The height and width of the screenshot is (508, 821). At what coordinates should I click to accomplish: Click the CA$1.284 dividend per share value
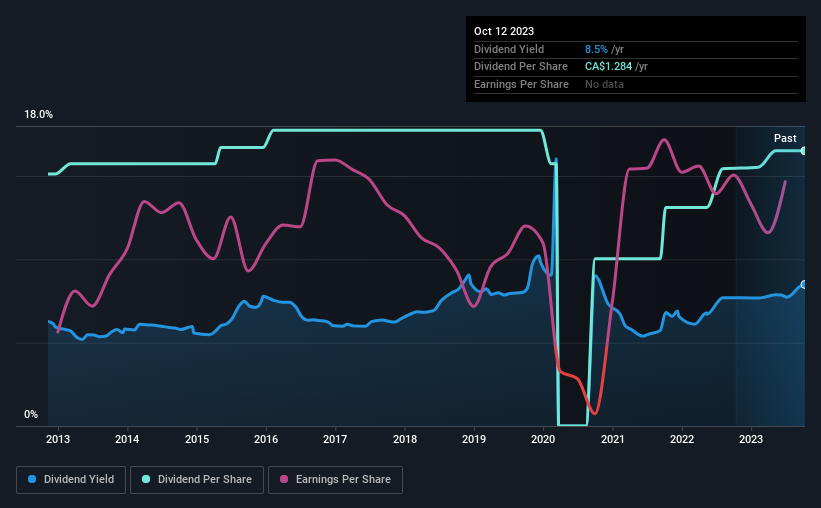tap(608, 67)
